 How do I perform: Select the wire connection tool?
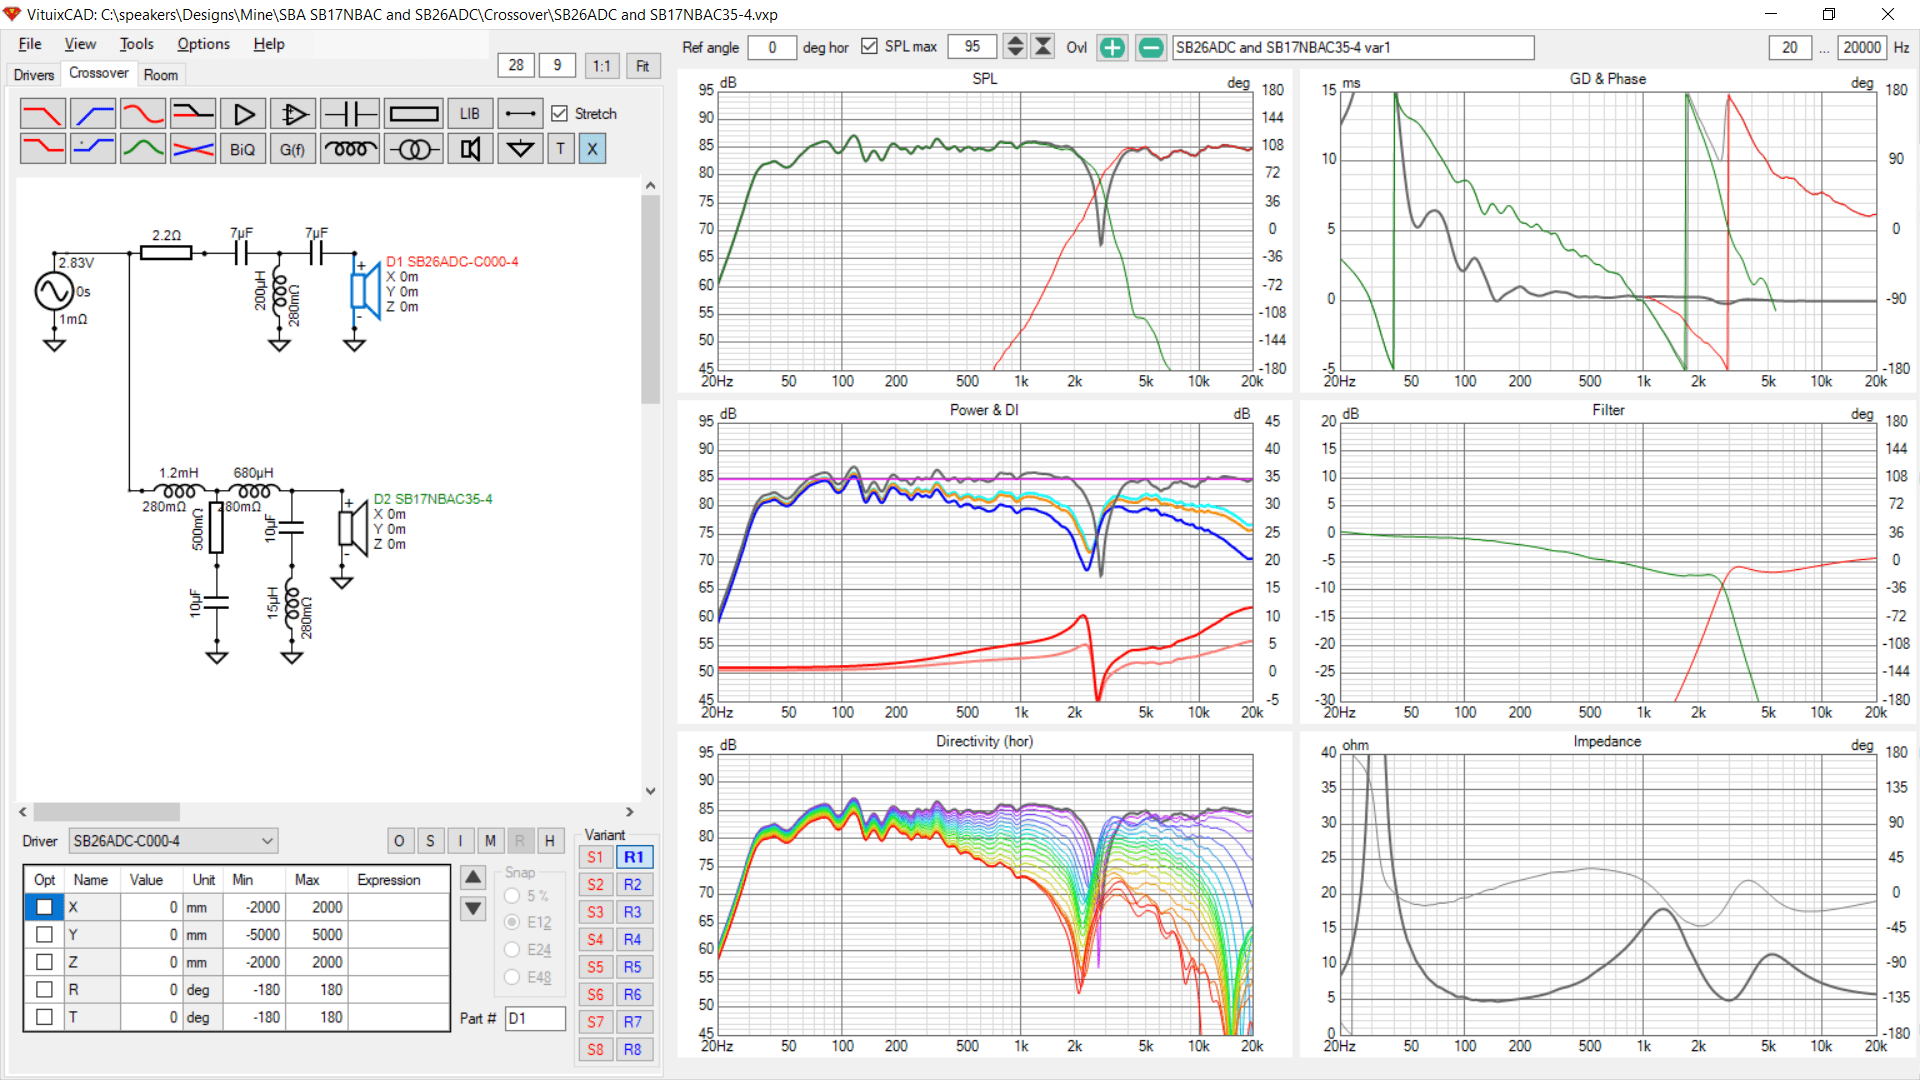click(520, 114)
